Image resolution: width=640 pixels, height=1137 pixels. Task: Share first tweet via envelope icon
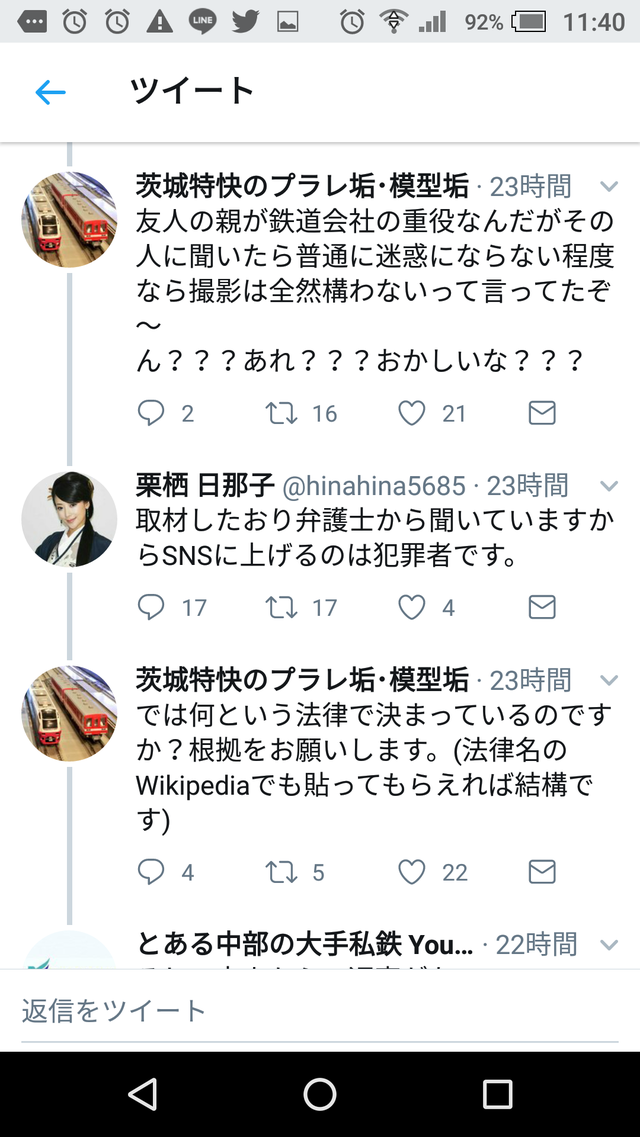[542, 413]
